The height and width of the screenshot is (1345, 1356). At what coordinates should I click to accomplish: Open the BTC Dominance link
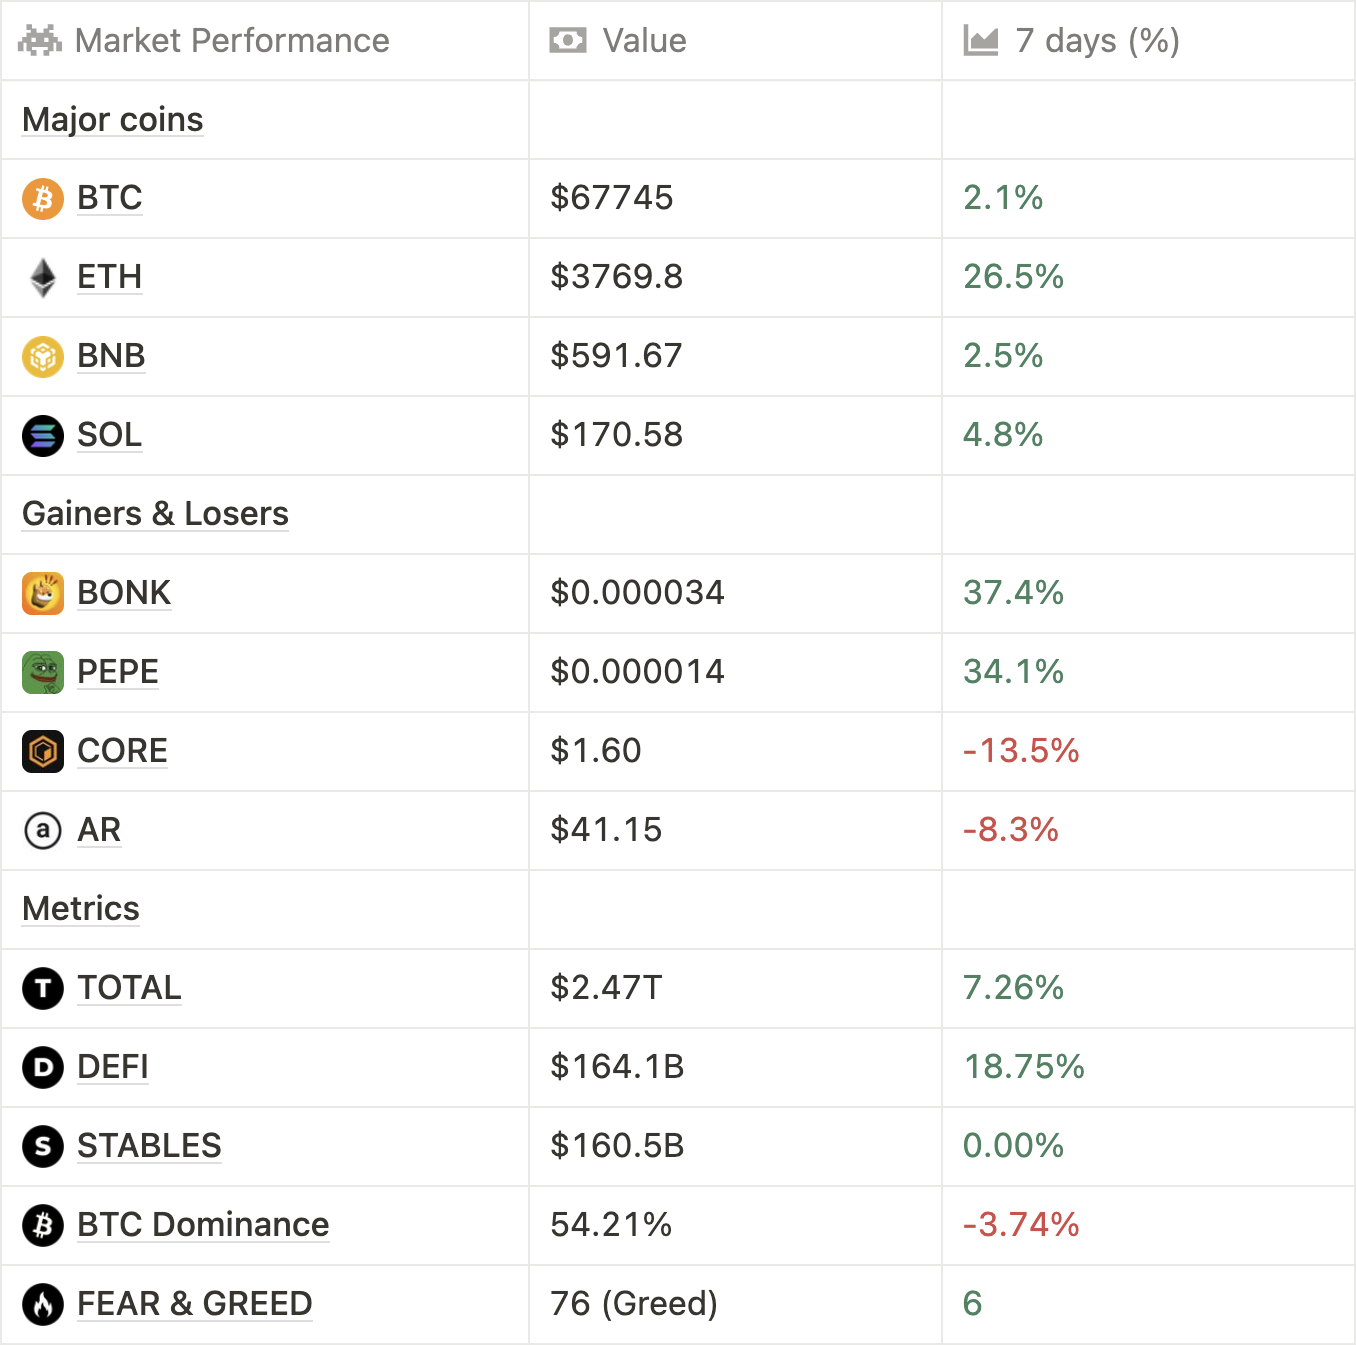(x=203, y=1225)
